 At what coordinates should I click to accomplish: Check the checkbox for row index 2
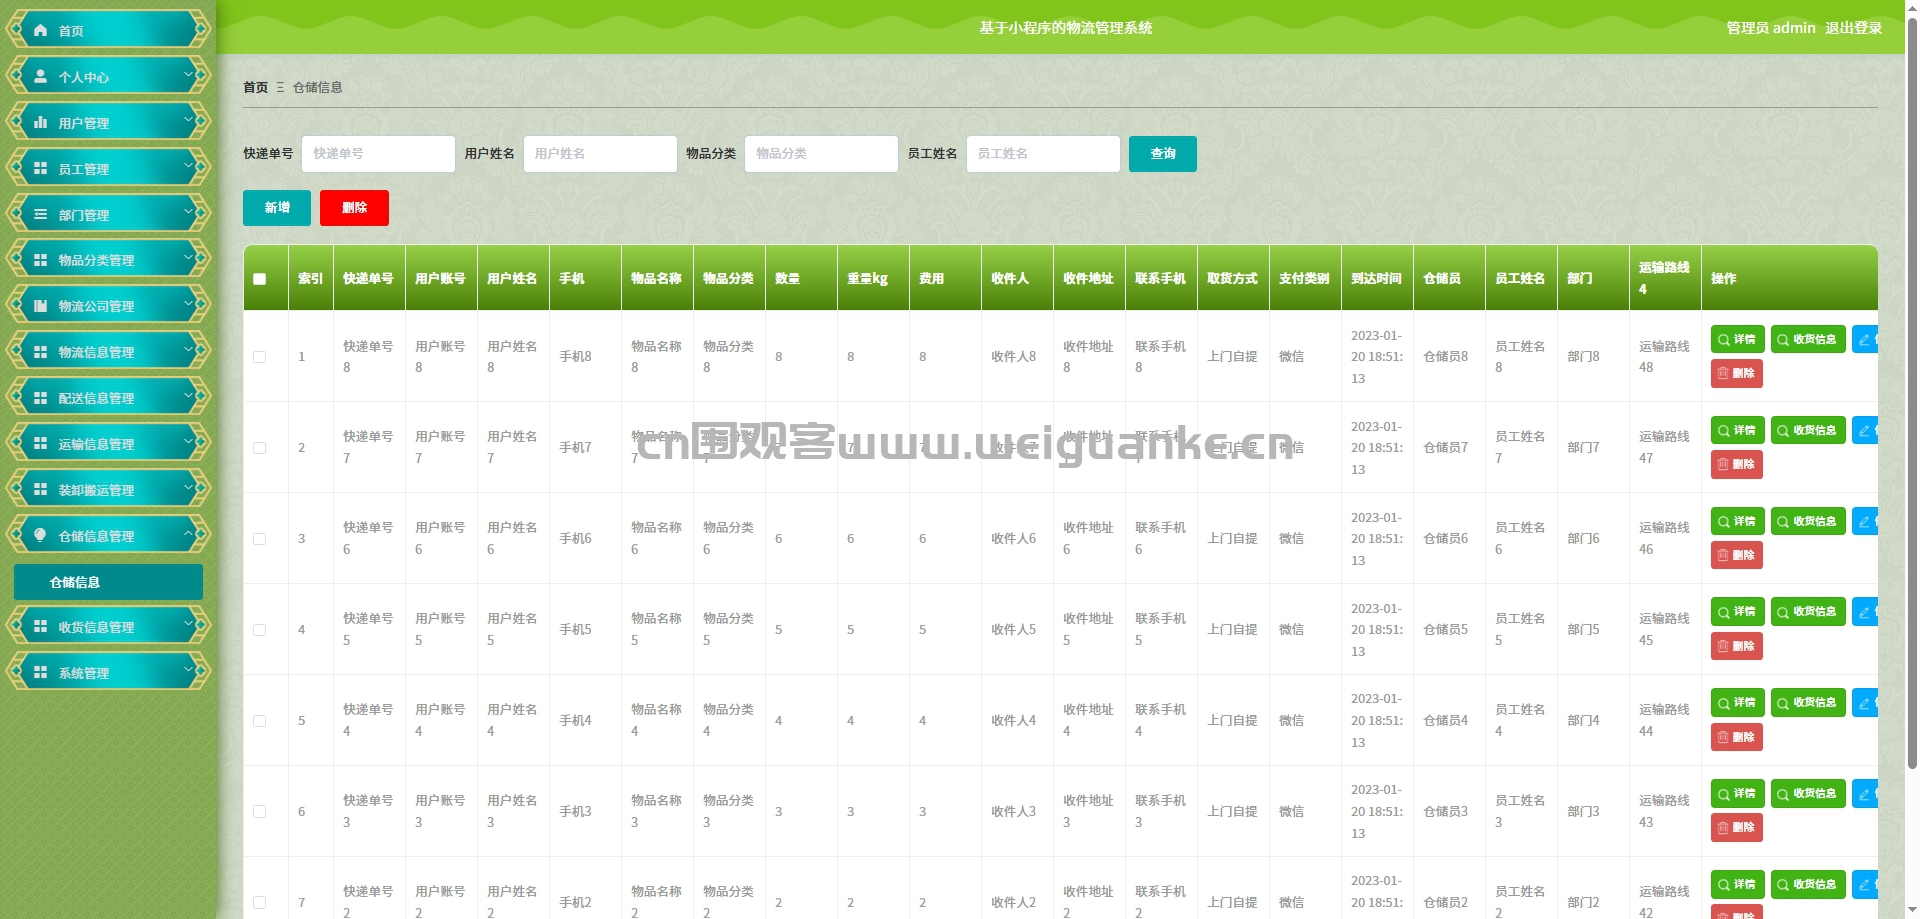point(260,448)
